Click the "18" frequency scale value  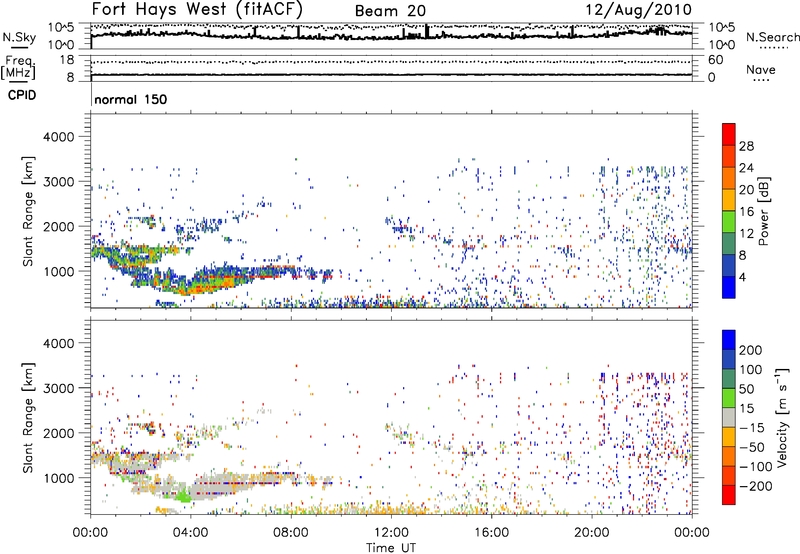point(67,60)
